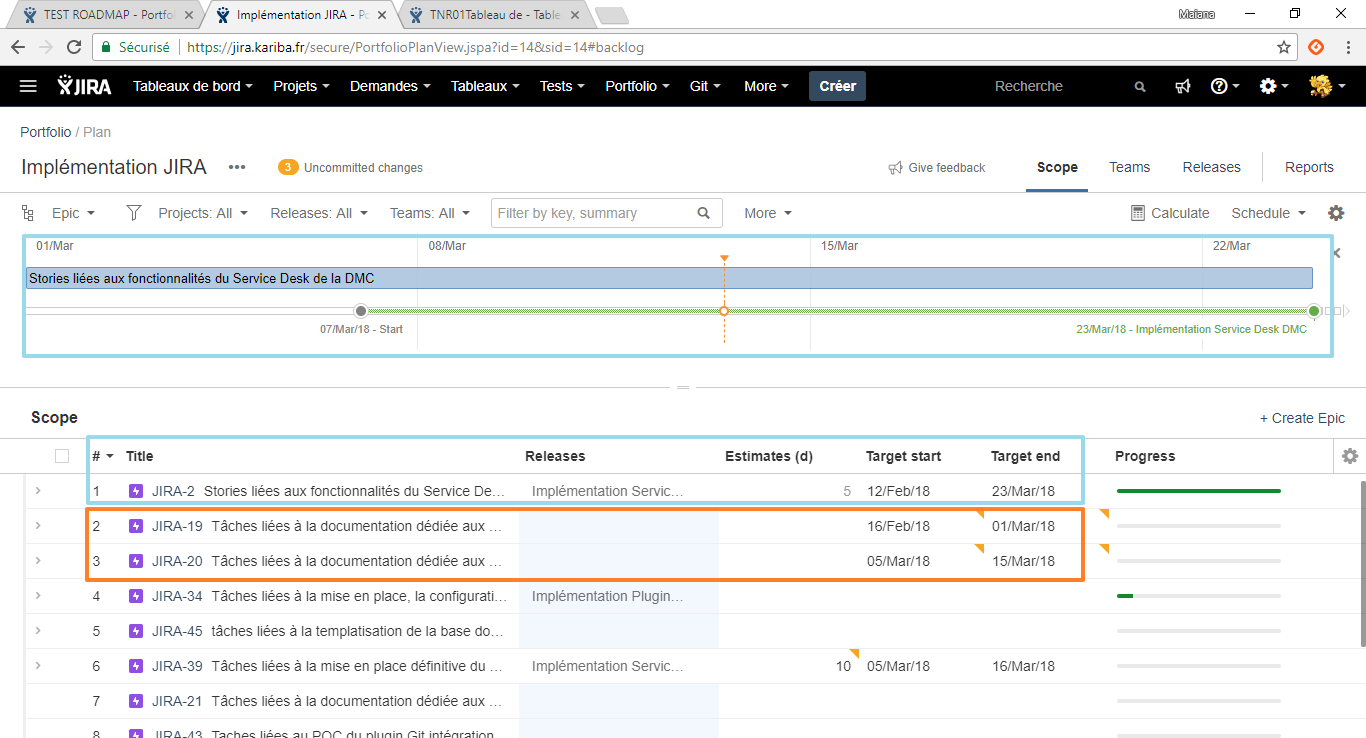Open Tableaux de bord menu
Viewport: 1366px width, 738px height.
coord(193,86)
